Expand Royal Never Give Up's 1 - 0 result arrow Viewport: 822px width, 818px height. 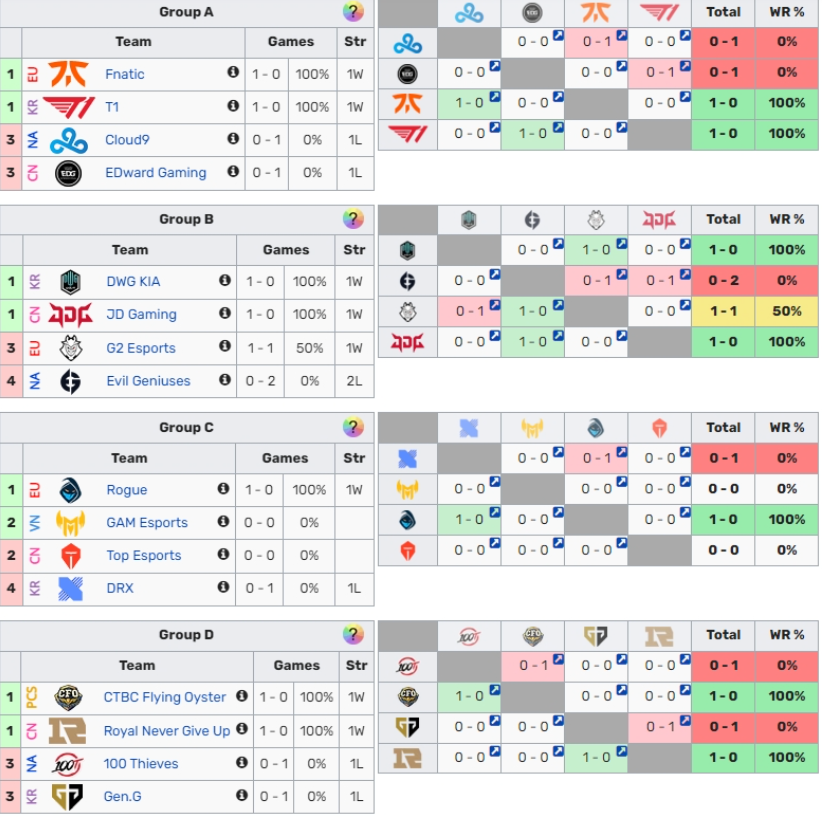(620, 751)
